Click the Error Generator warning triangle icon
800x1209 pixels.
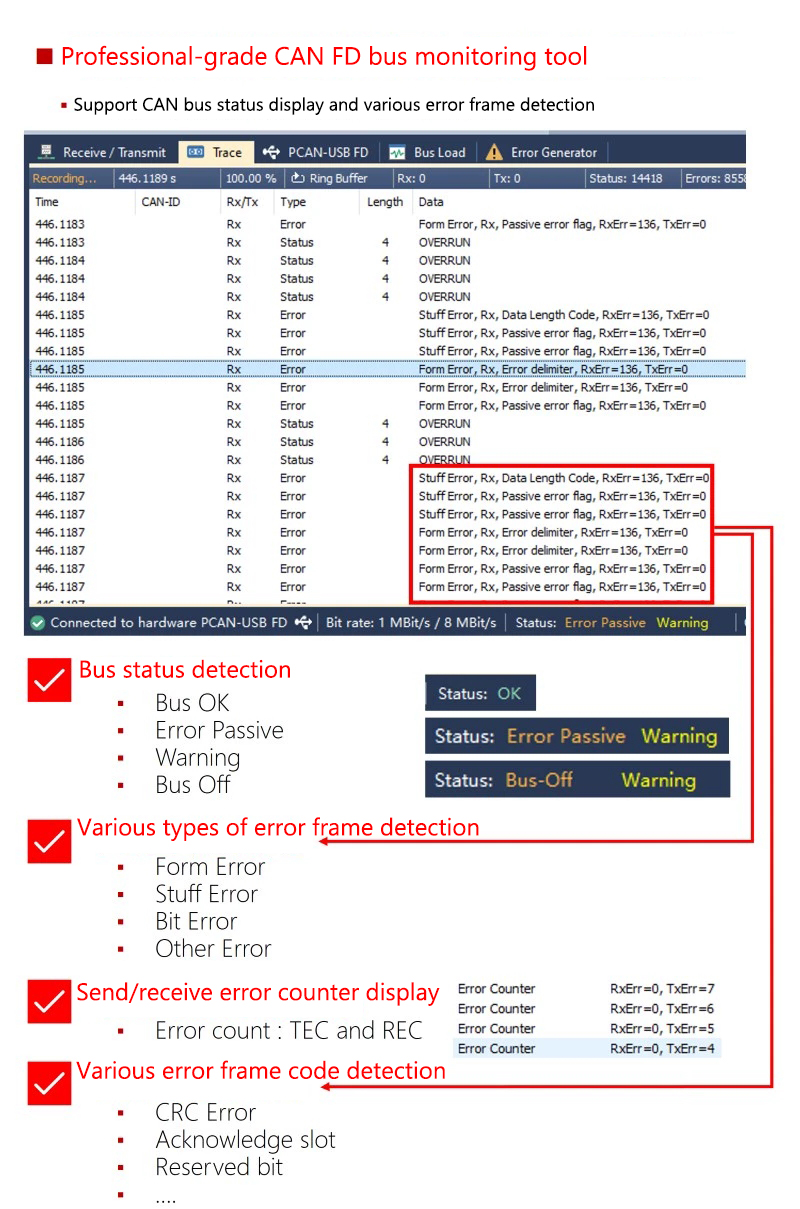click(494, 153)
